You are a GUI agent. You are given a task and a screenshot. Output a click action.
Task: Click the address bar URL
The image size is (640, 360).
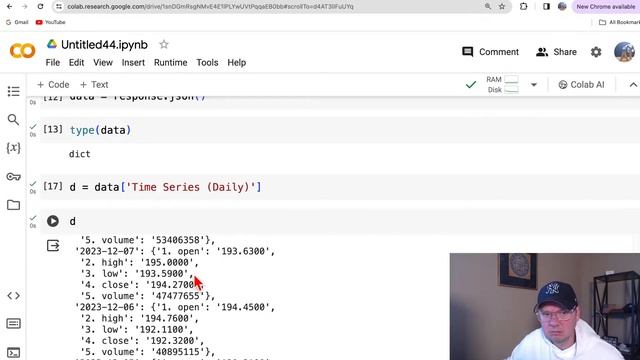coord(210,7)
